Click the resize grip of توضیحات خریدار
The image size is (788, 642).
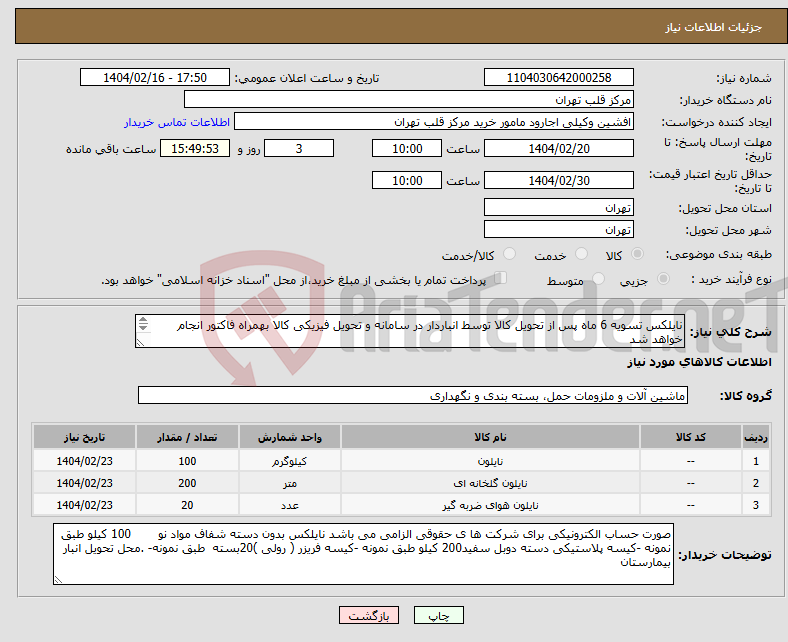(58, 580)
